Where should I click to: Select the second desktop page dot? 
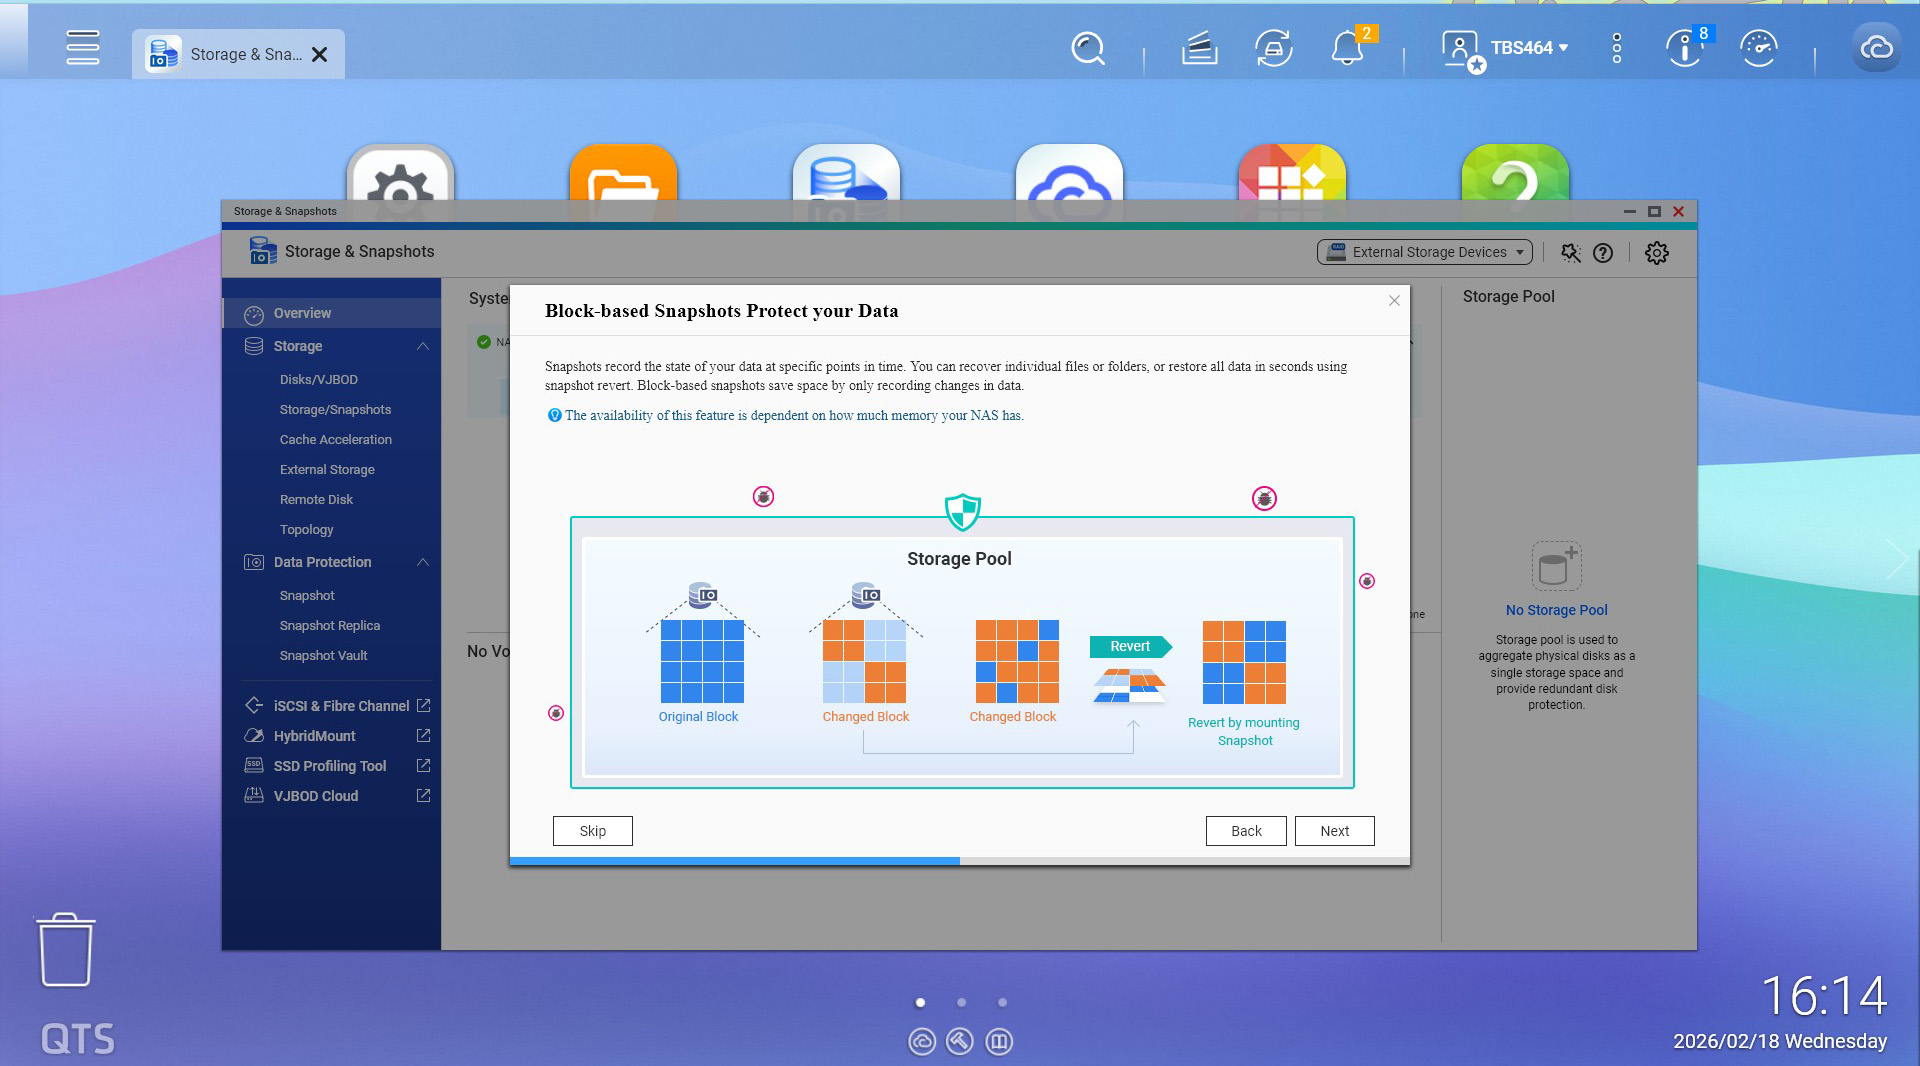(961, 1002)
